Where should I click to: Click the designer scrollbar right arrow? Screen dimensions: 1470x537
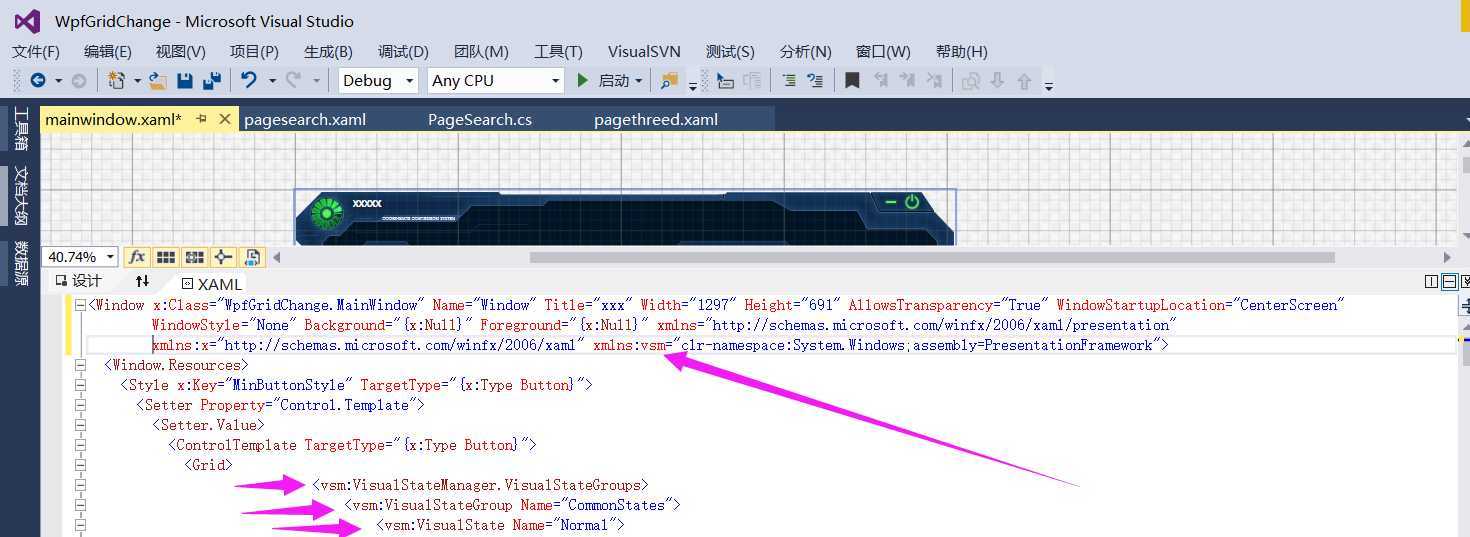(1446, 257)
